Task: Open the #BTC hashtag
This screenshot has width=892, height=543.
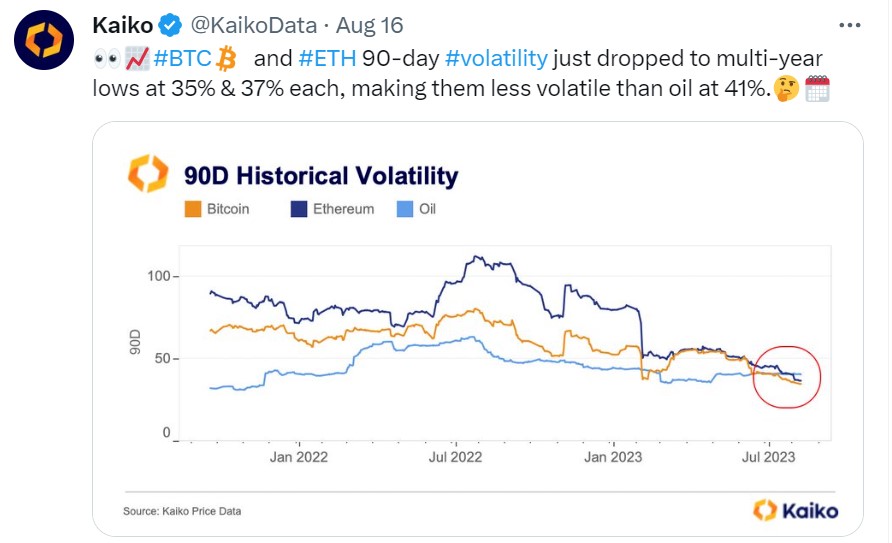Action: point(182,59)
